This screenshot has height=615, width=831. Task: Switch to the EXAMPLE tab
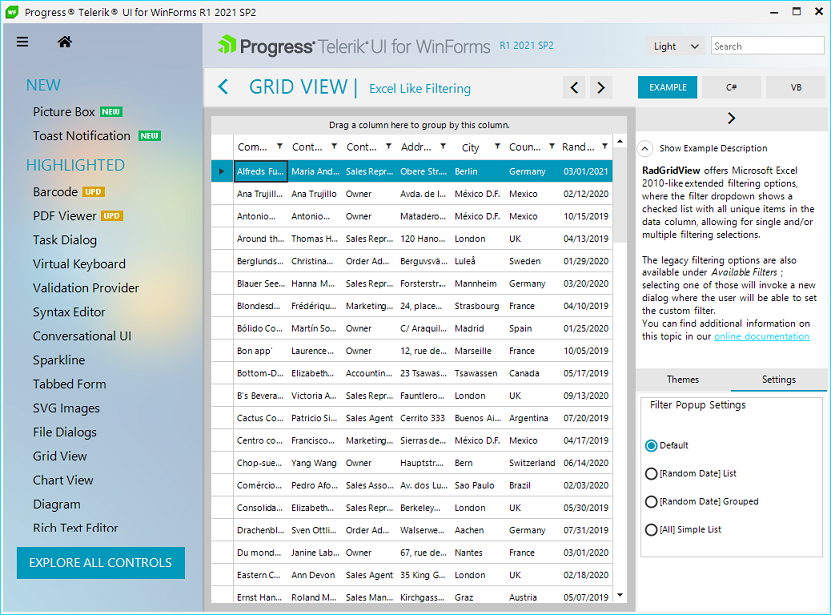coord(668,87)
